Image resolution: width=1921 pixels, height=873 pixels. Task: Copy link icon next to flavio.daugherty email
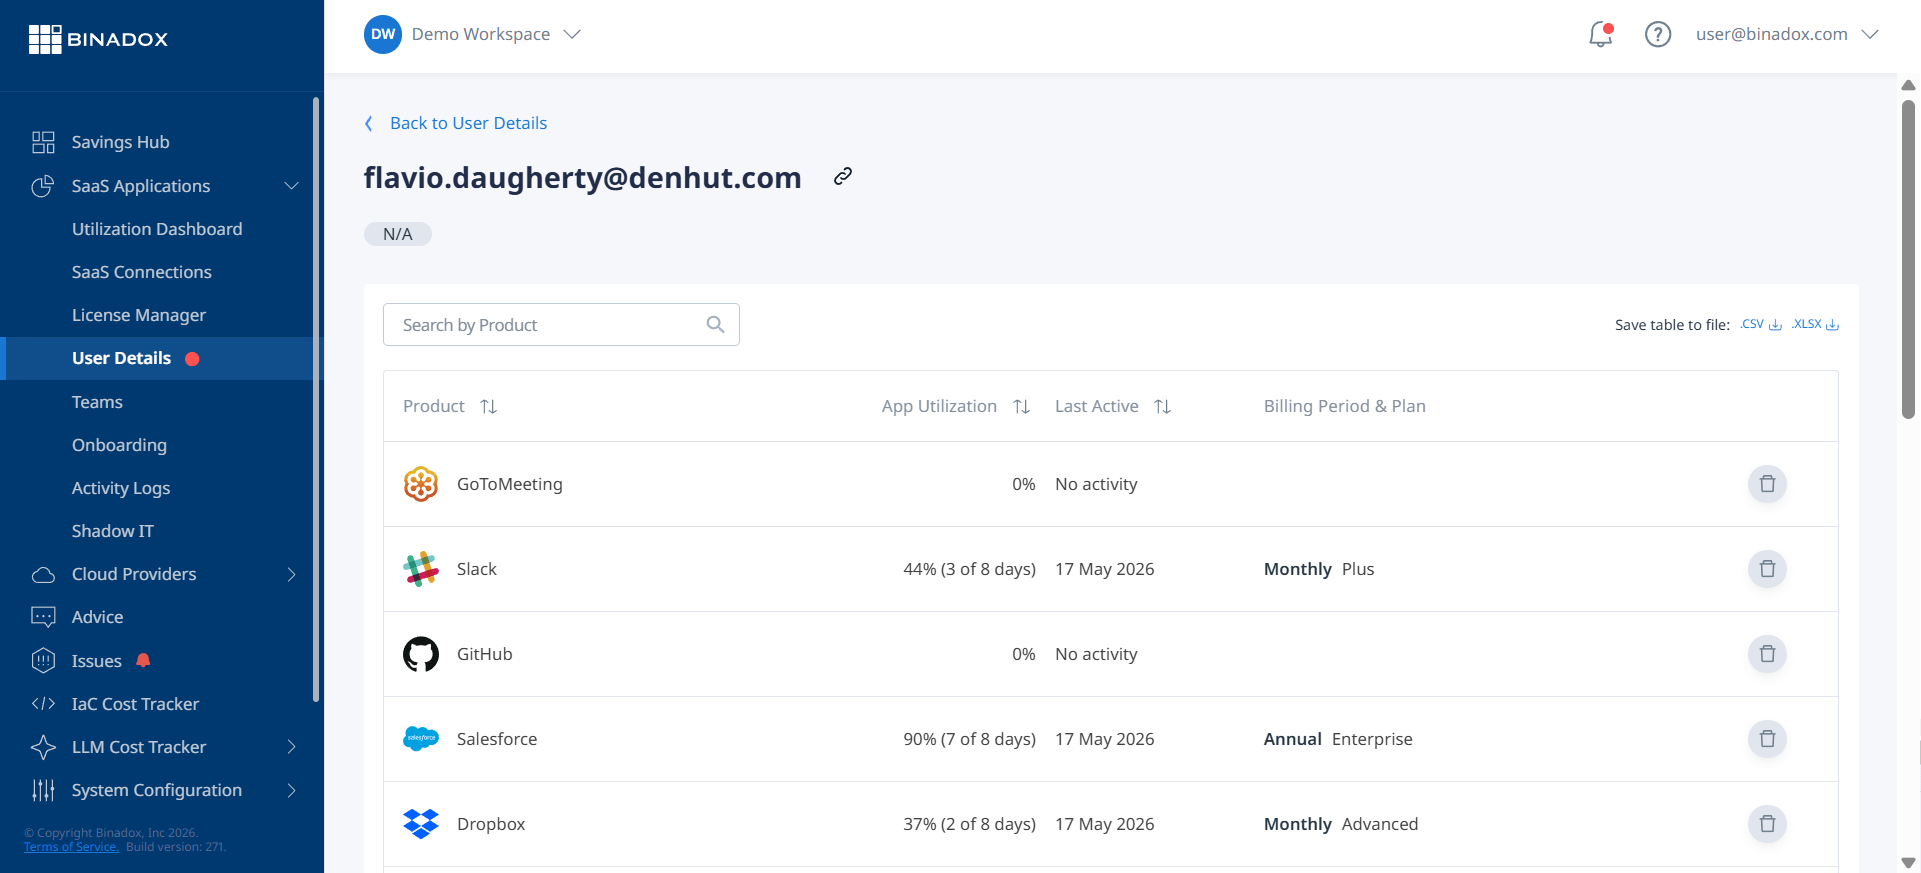tap(843, 177)
